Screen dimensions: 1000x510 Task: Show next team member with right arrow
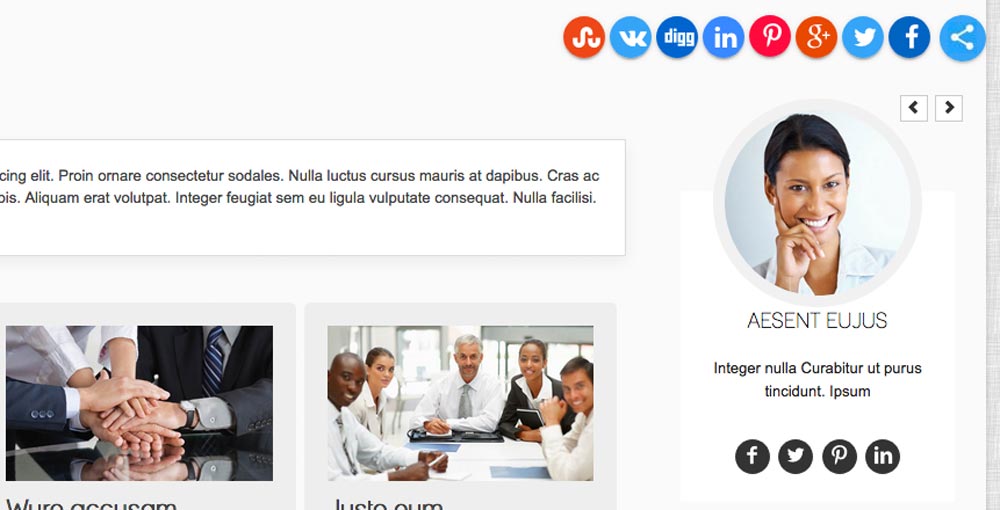[949, 108]
